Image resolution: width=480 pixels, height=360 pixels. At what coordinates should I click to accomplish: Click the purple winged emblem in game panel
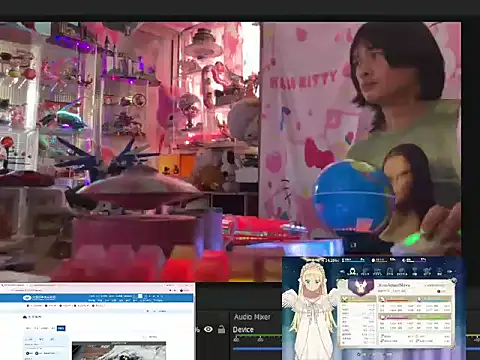click(x=360, y=286)
